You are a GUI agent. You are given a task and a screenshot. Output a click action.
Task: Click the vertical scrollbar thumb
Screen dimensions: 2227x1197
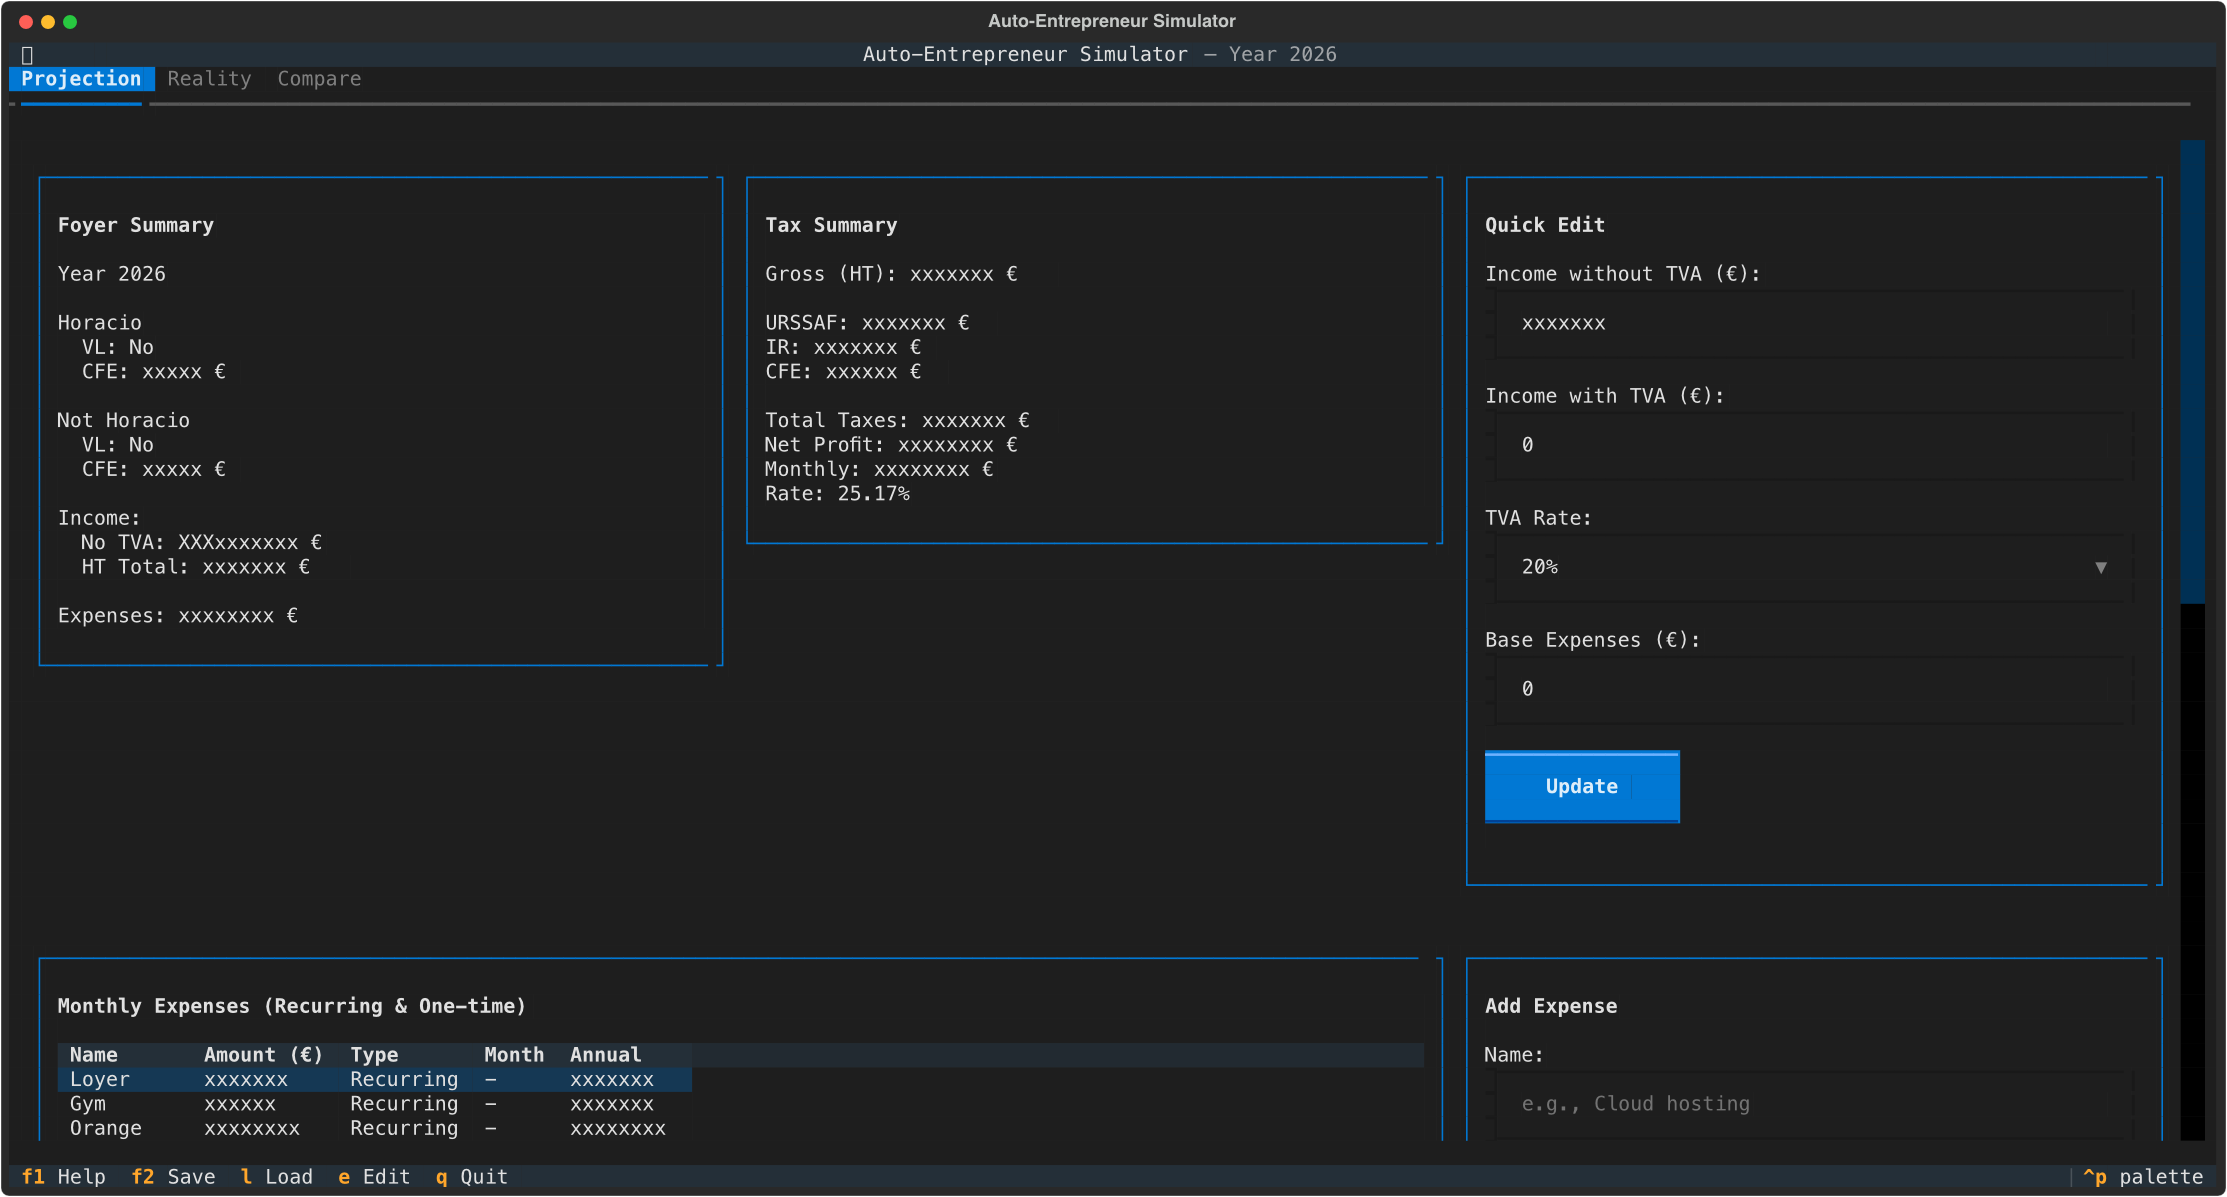pos(2192,370)
